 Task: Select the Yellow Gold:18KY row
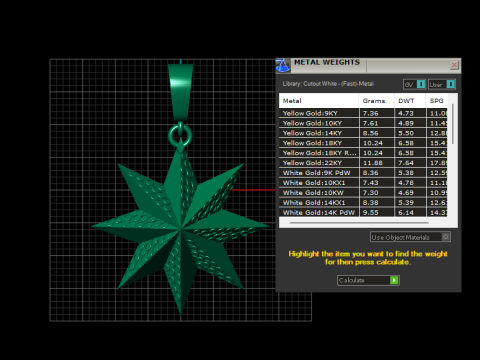[x=363, y=143]
